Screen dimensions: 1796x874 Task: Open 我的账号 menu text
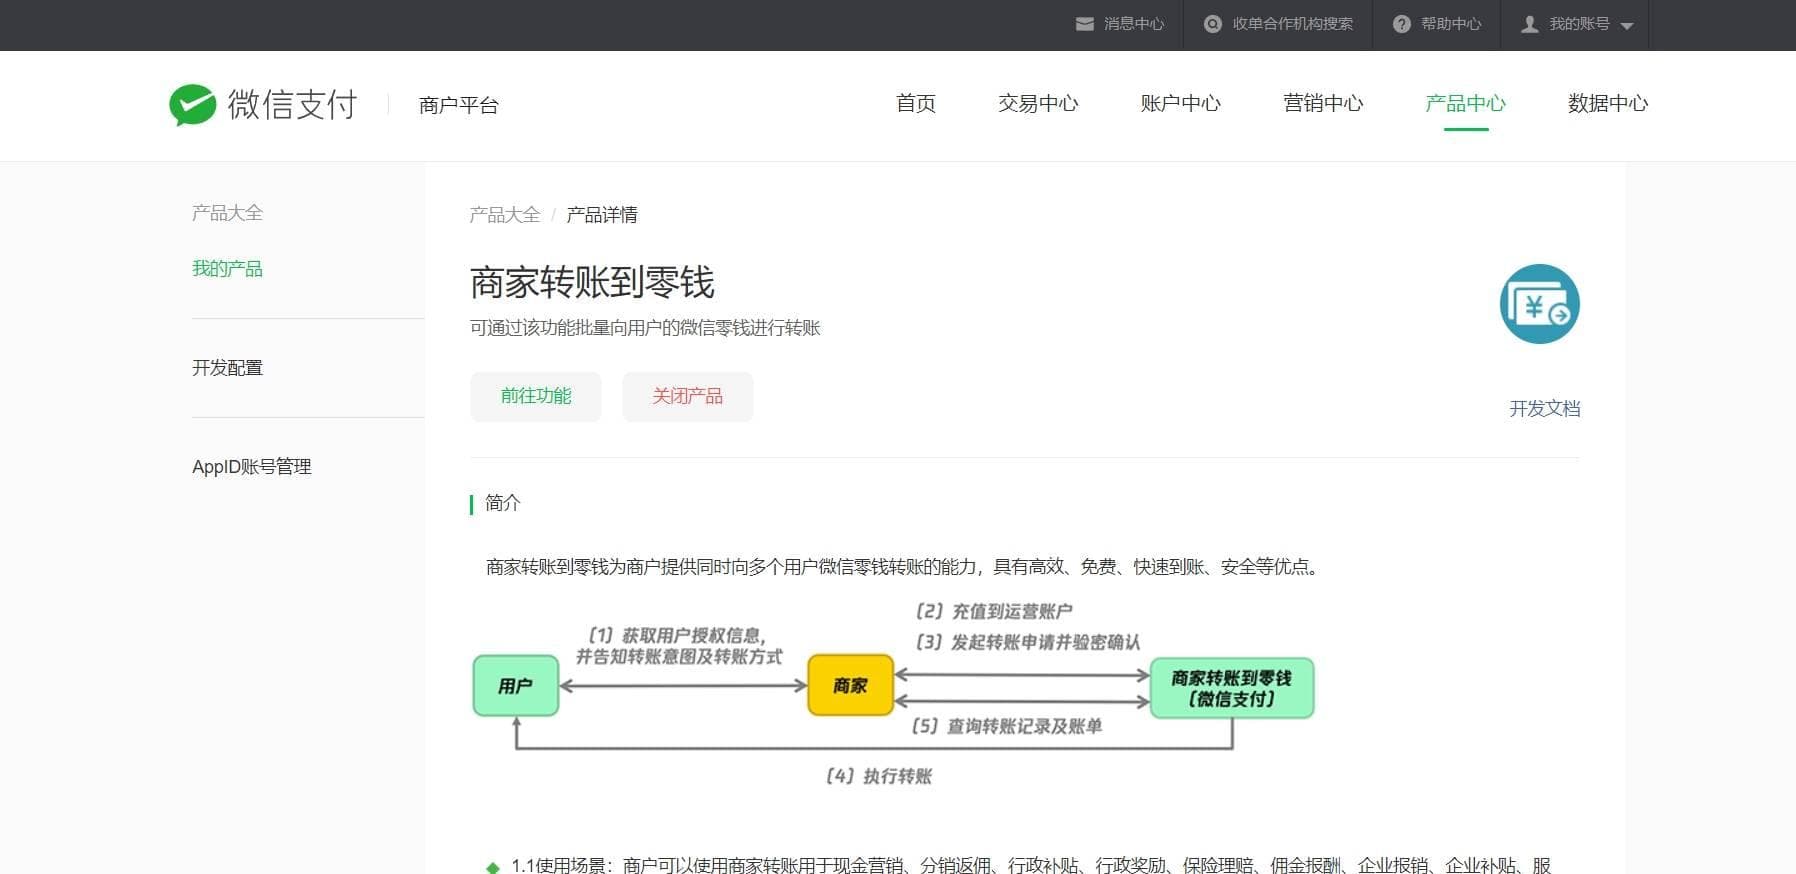[x=1579, y=24]
